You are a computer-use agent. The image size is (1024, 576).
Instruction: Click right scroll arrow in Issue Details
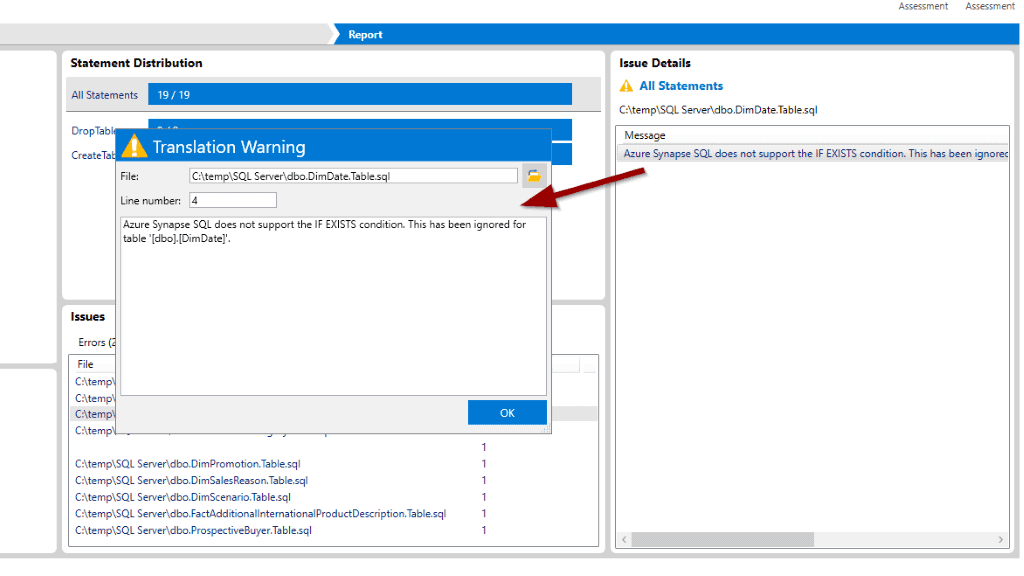coord(1000,539)
